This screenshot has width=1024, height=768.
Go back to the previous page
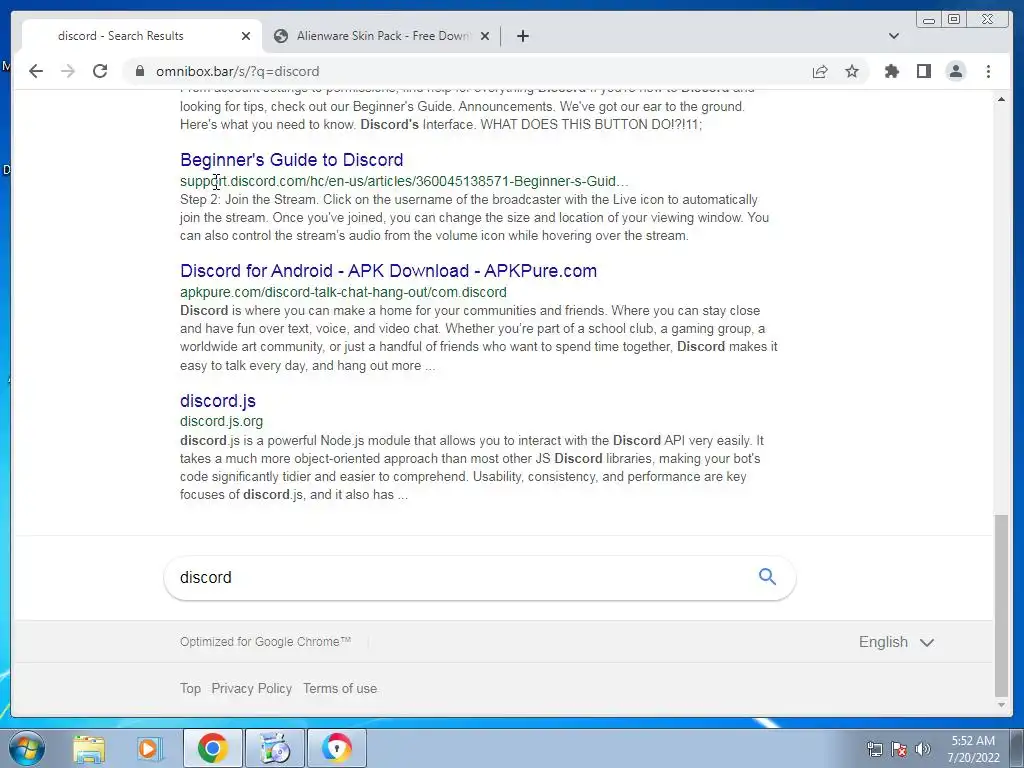pos(36,71)
